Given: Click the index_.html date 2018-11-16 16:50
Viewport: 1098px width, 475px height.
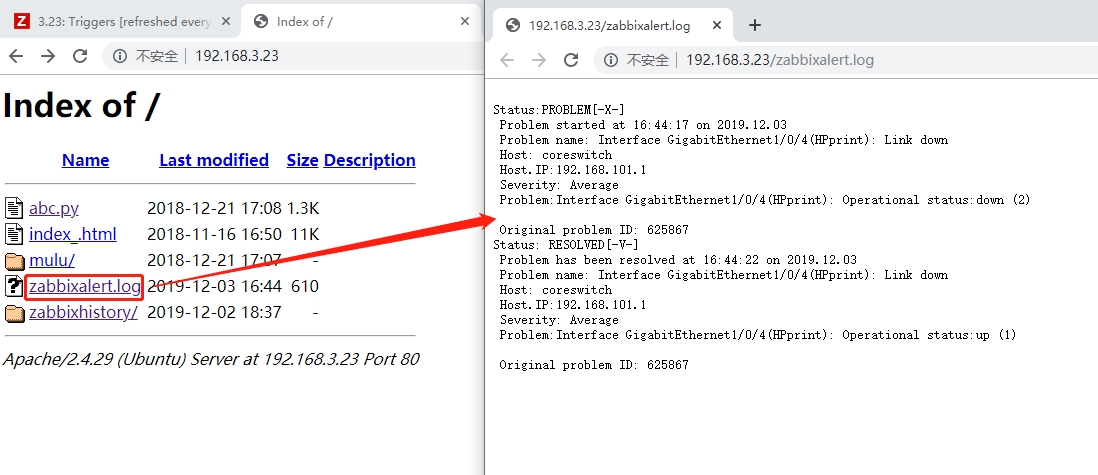Looking at the screenshot, I should point(214,234).
